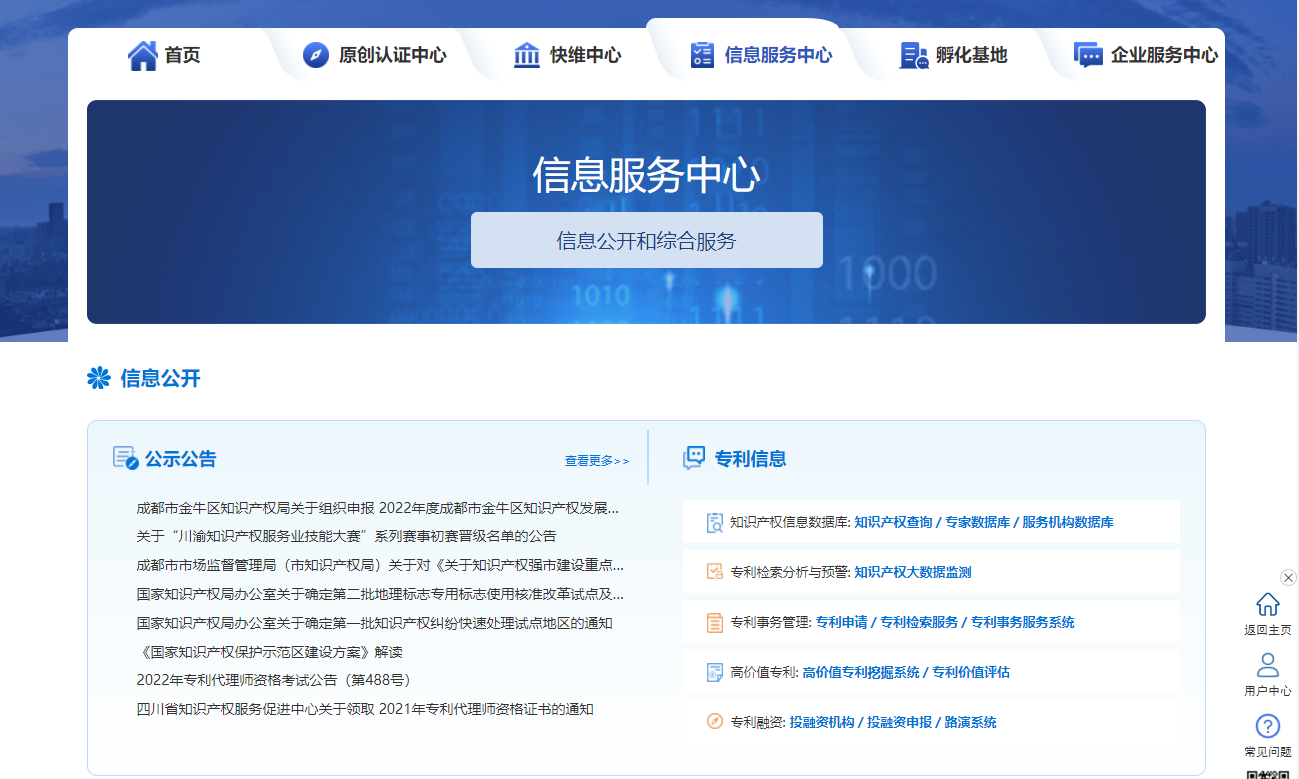The image size is (1299, 779).
Task: Click the 返回主页 house icon in sidebar
Action: click(1267, 604)
